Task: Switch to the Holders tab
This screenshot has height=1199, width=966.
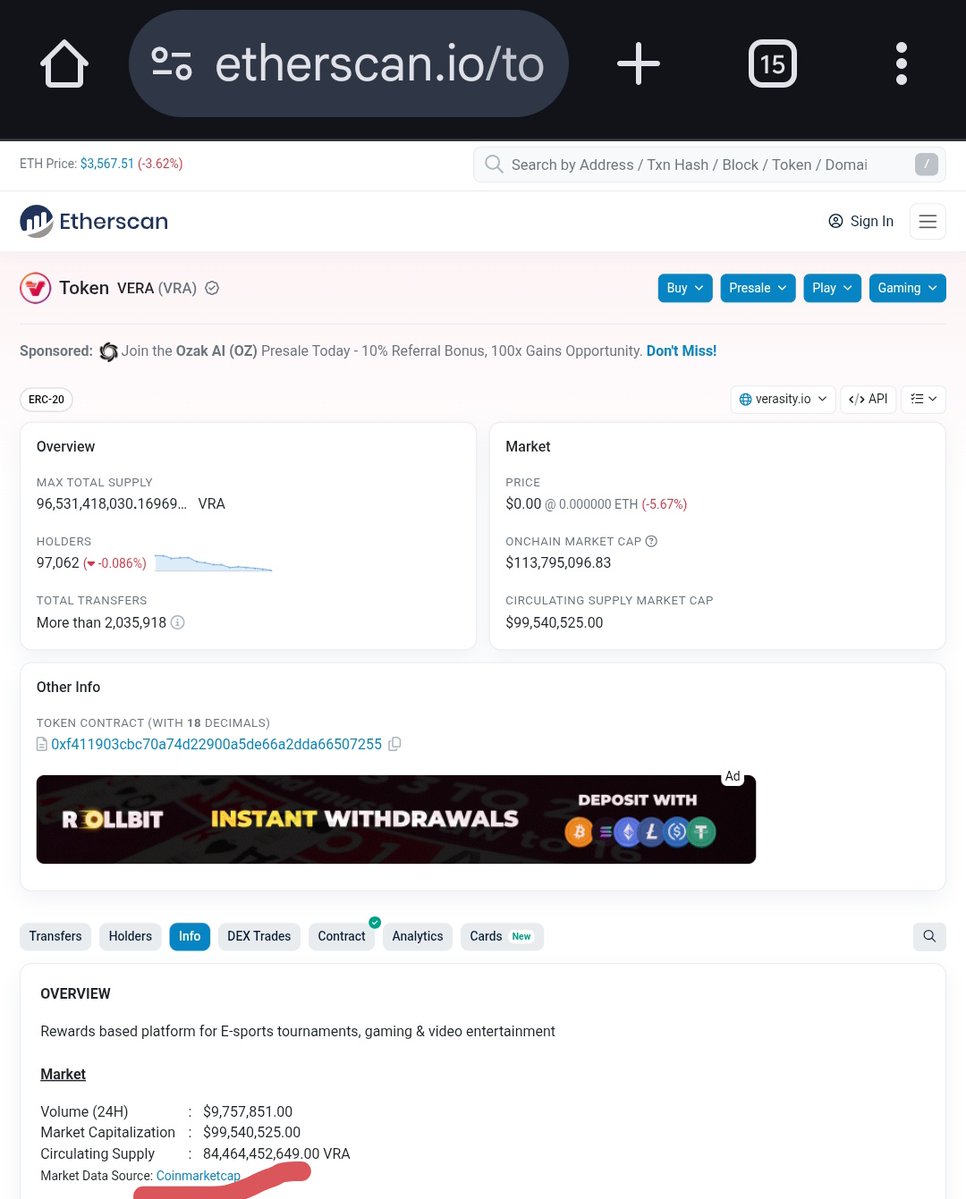Action: (x=130, y=936)
